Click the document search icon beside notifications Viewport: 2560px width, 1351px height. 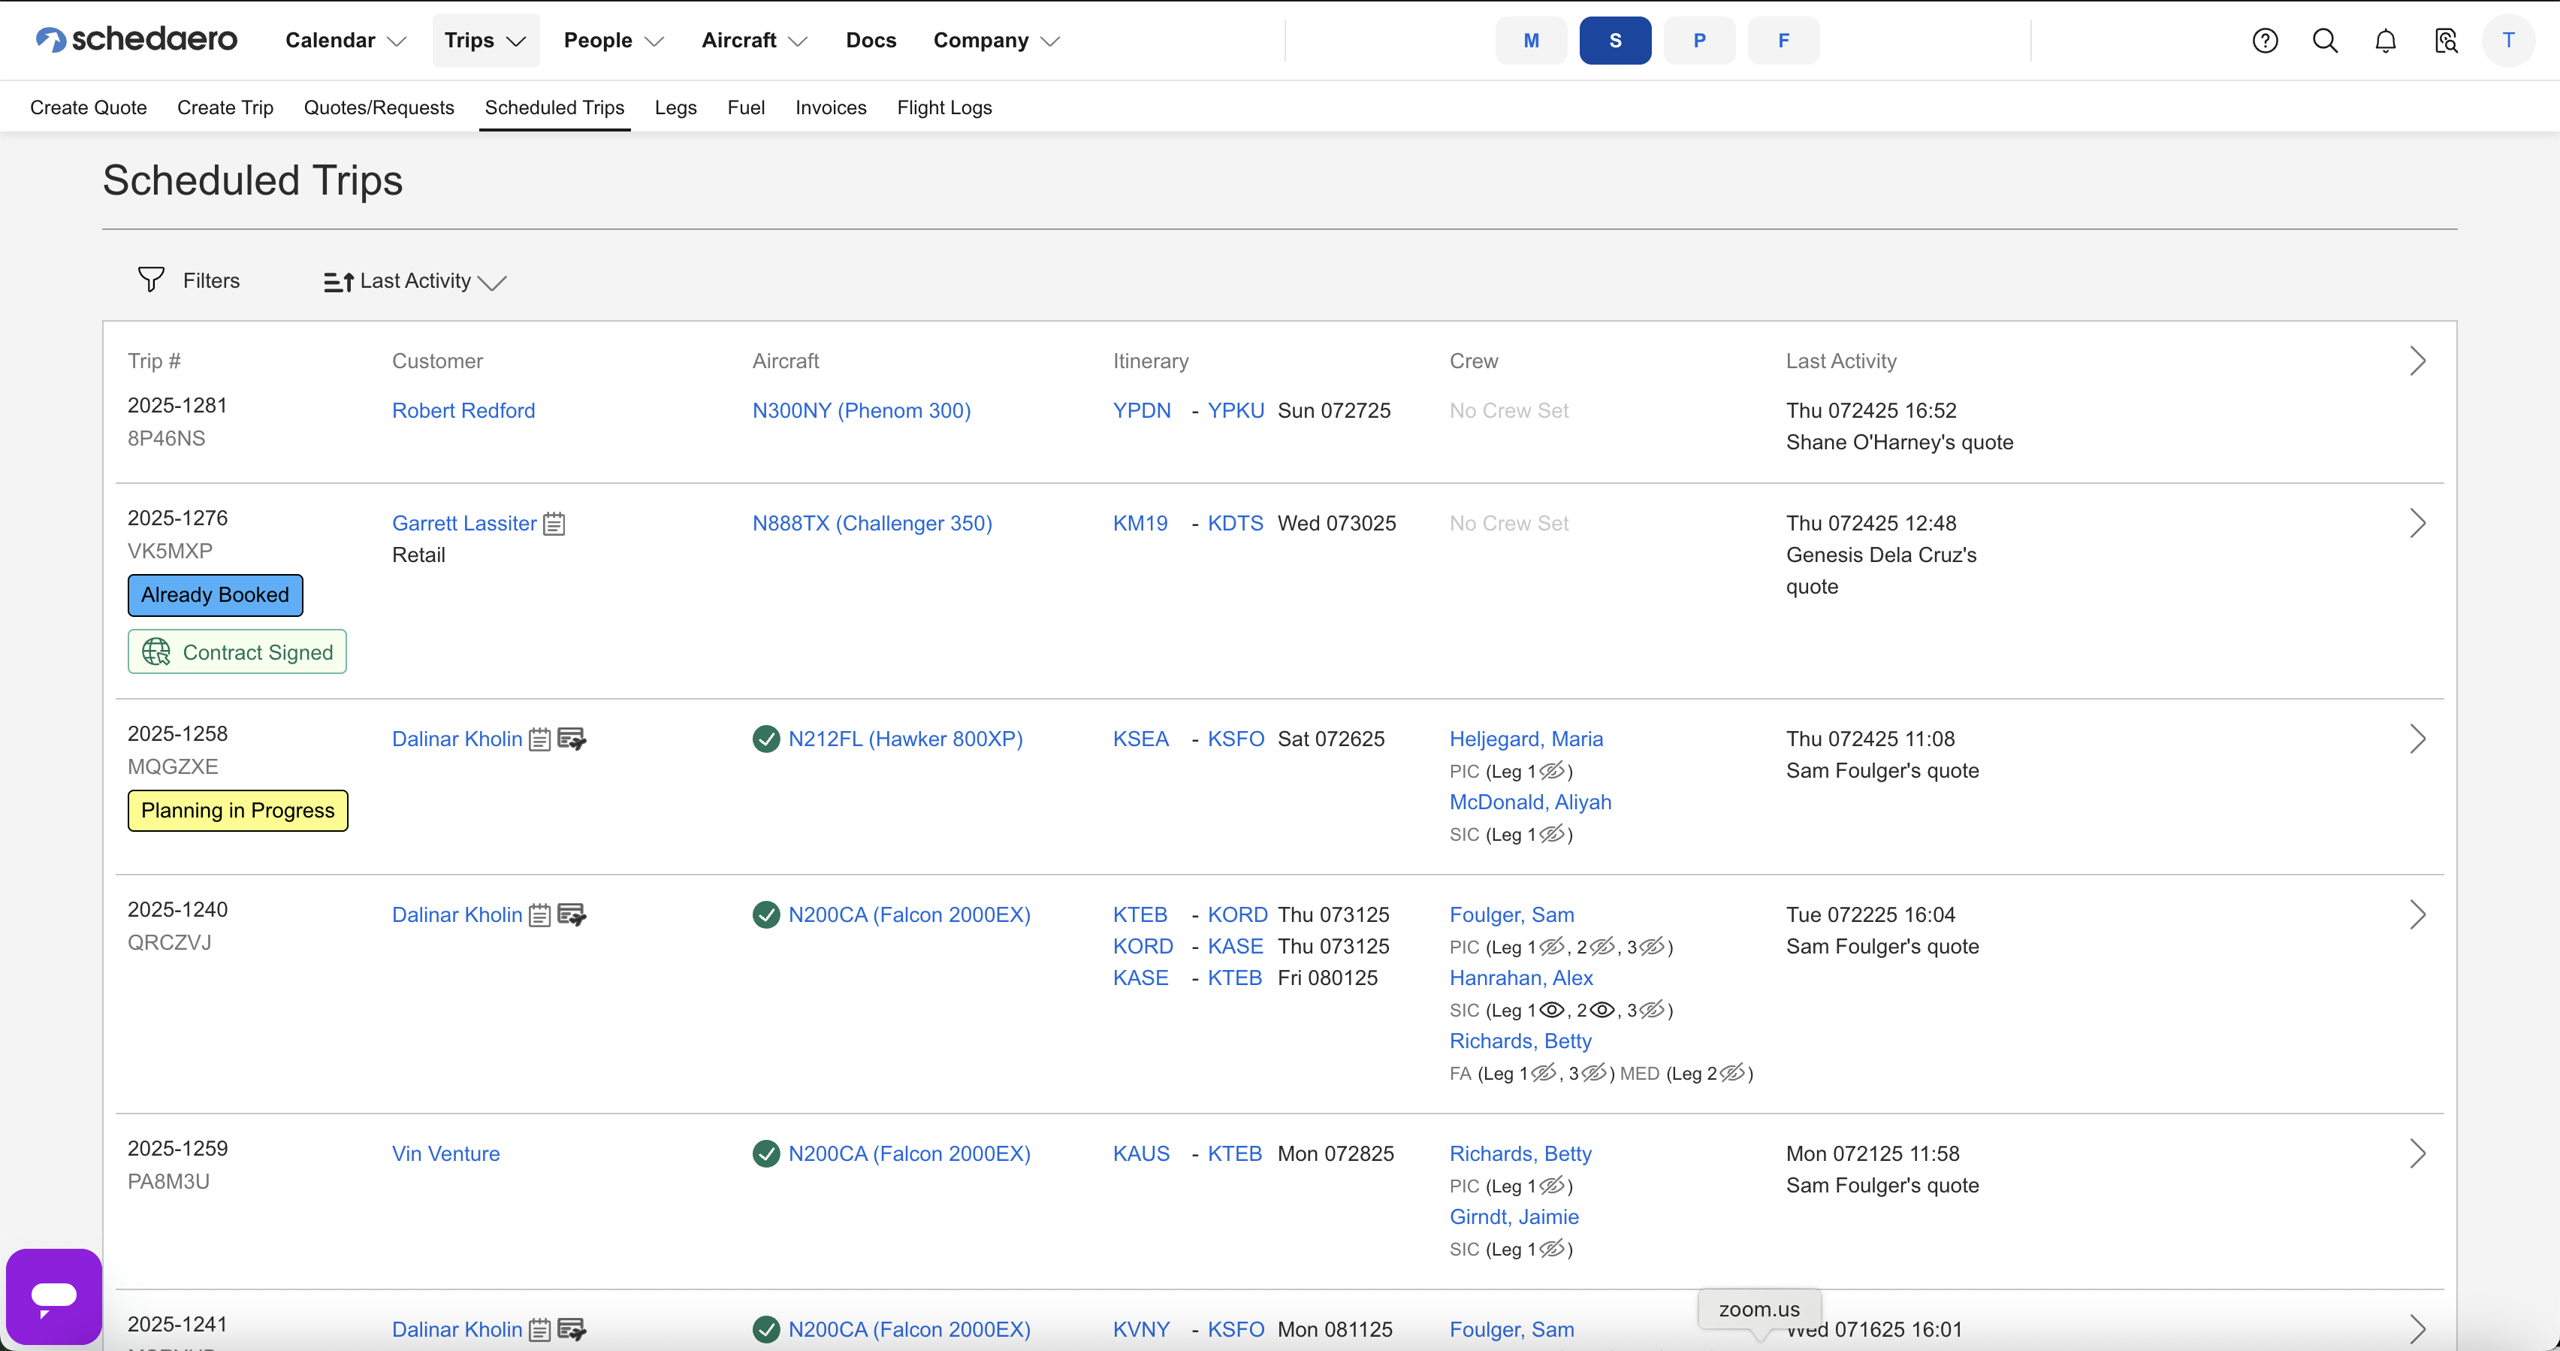(2446, 40)
